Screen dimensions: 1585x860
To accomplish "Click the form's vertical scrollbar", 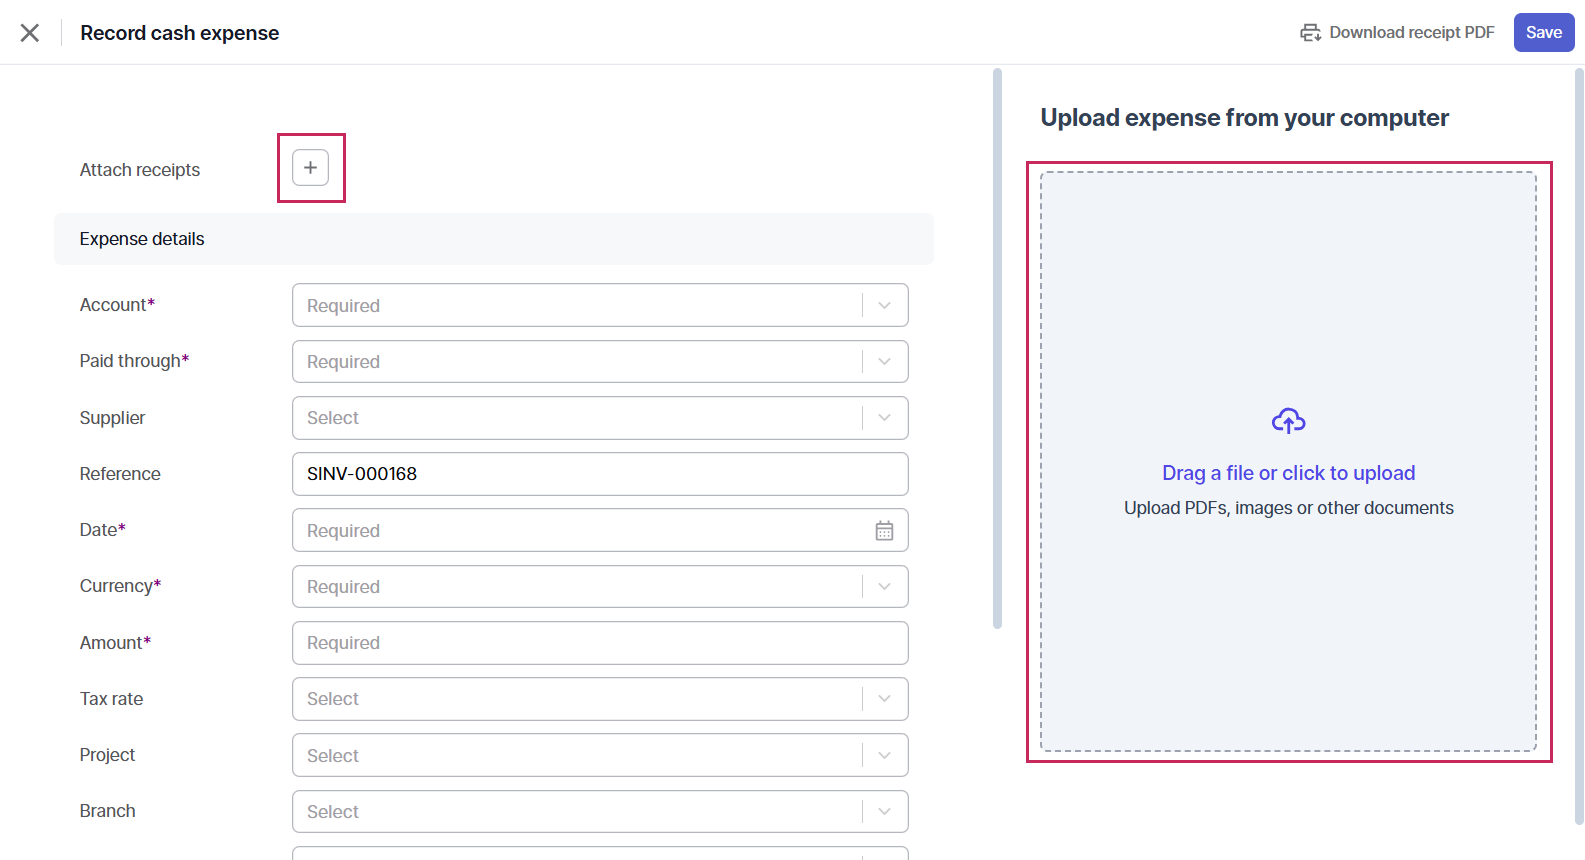I will [997, 350].
